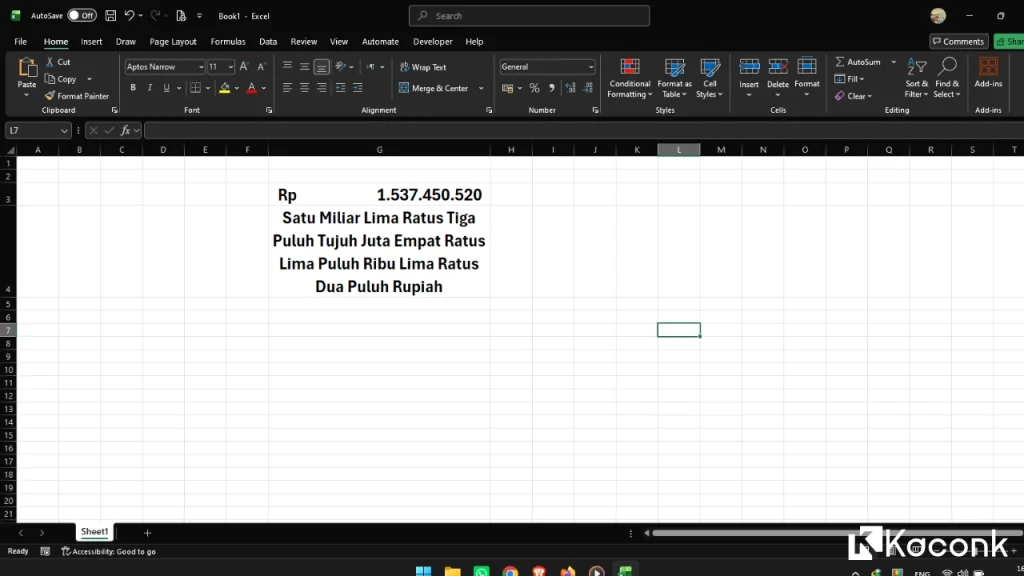Open Clipboard pane launcher

[x=114, y=110]
